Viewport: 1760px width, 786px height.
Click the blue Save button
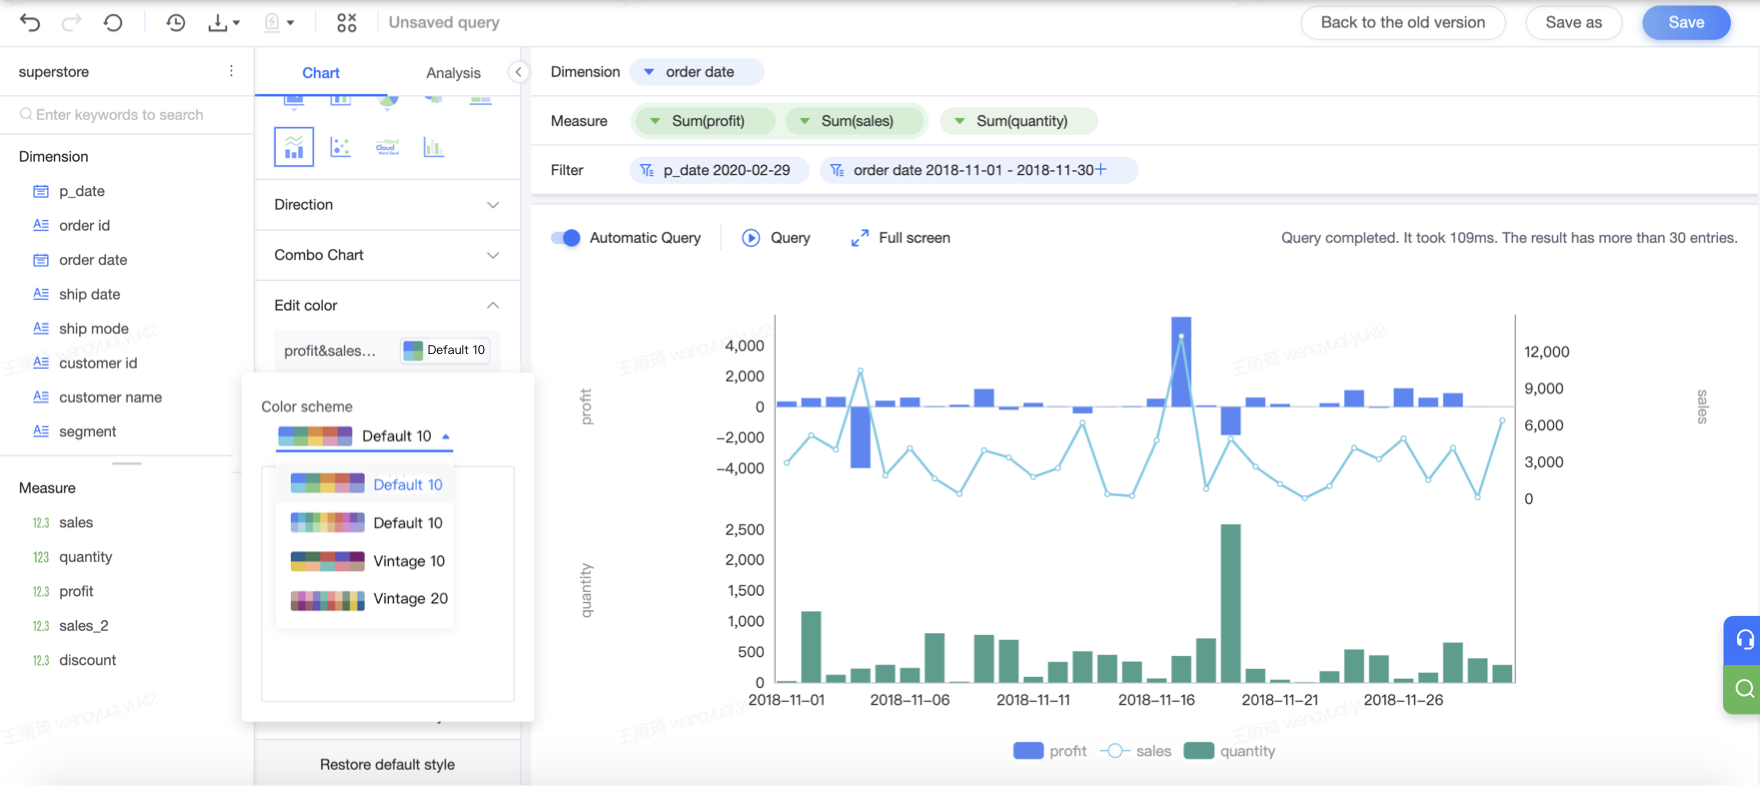point(1686,22)
